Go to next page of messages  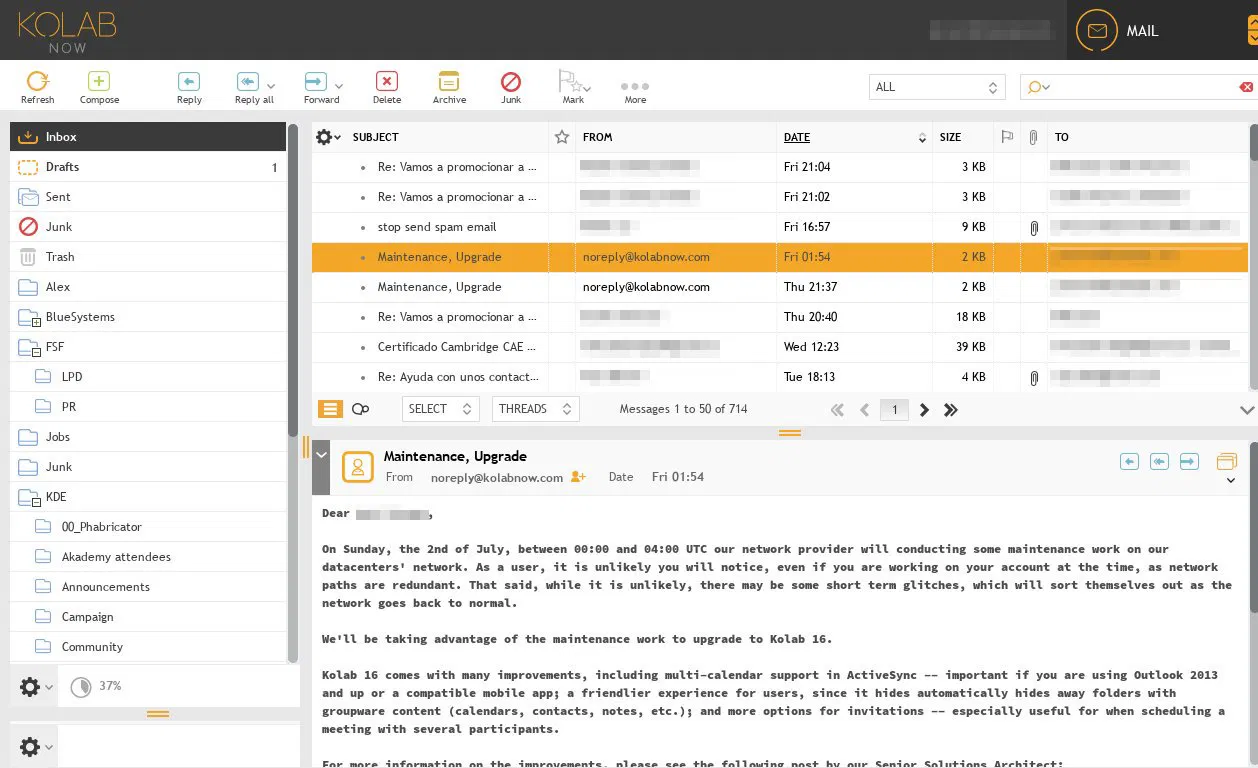(x=924, y=410)
